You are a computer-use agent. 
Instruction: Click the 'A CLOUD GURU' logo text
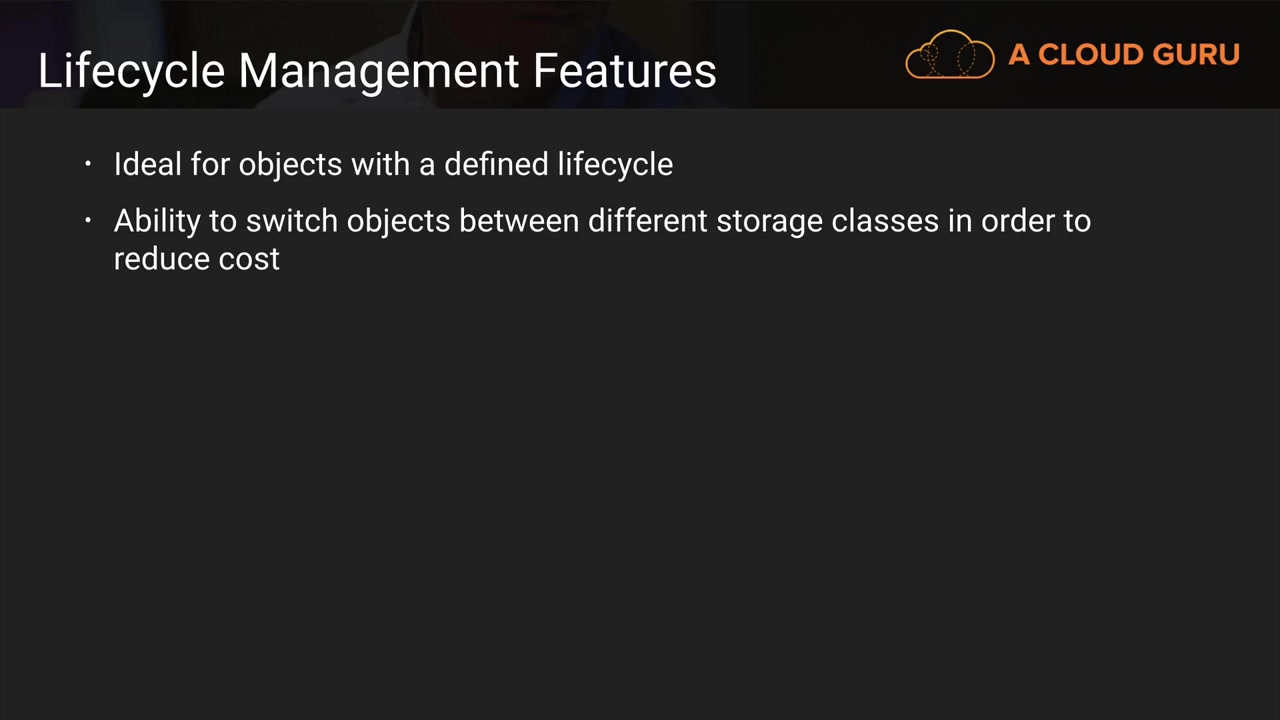click(x=1123, y=55)
